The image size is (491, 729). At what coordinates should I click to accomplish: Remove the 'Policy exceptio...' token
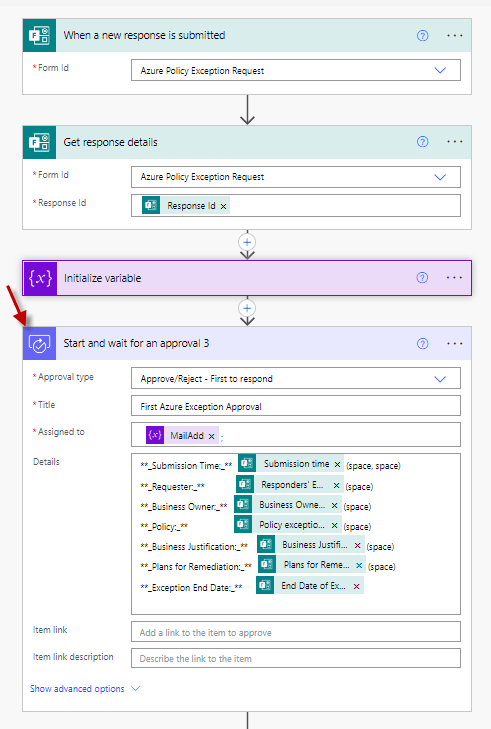[334, 525]
